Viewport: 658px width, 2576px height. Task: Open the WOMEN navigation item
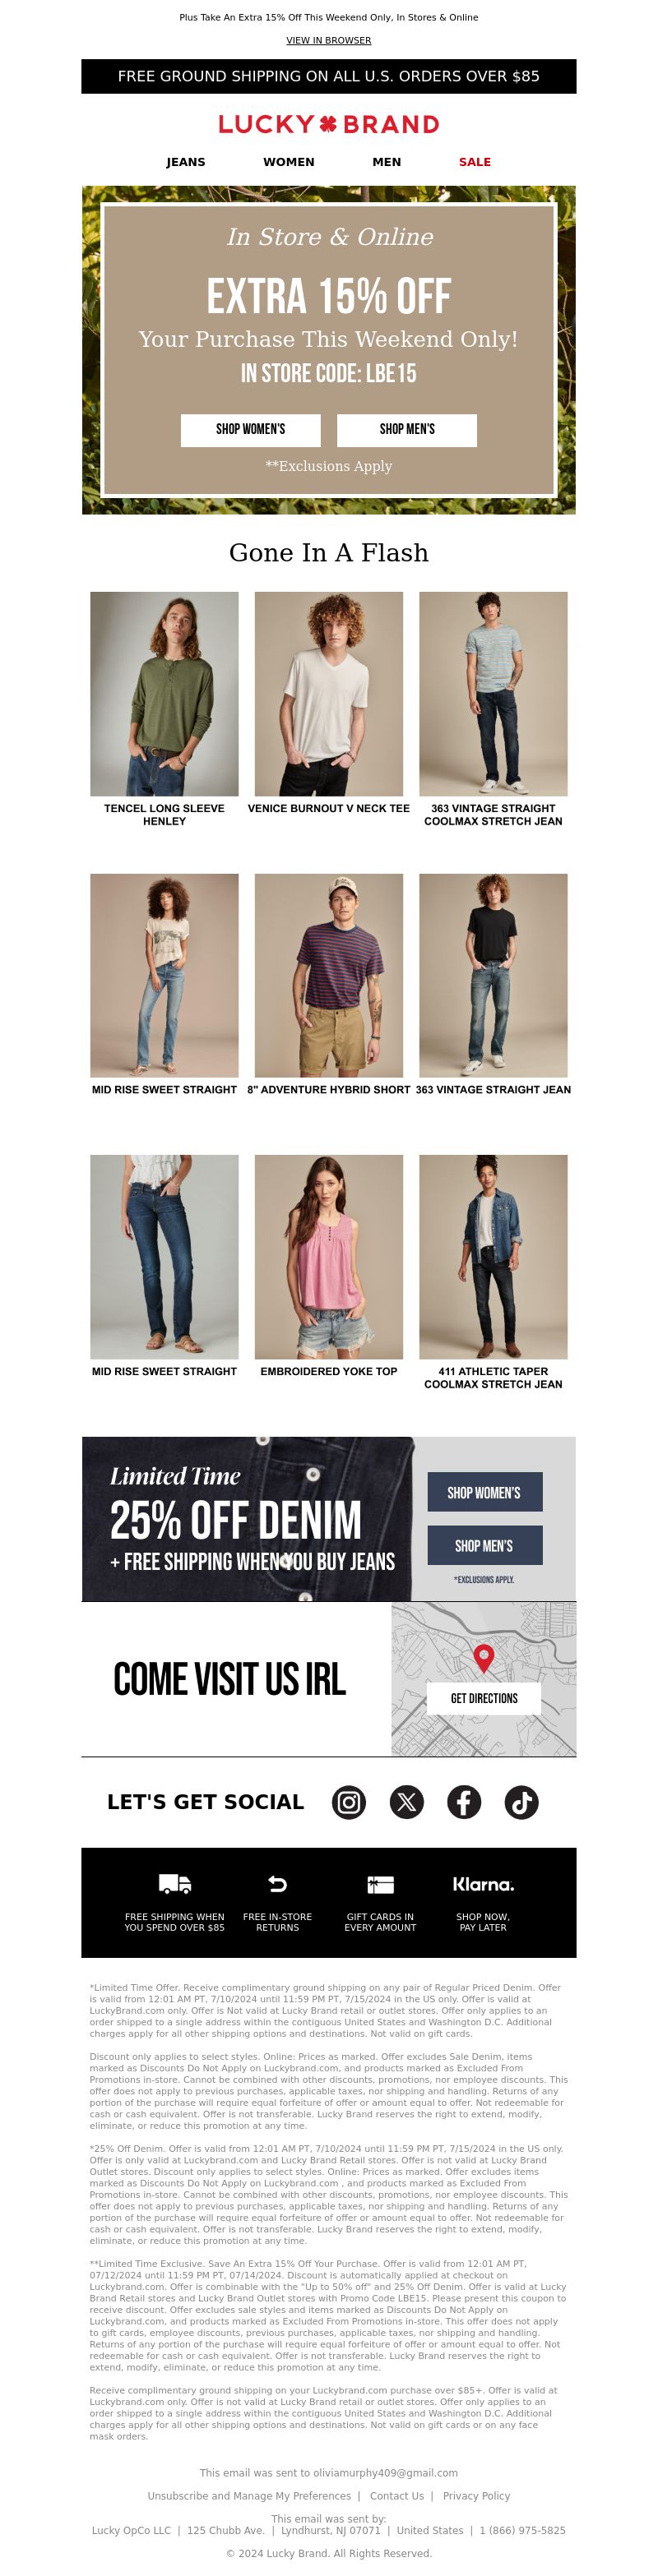[x=289, y=162]
